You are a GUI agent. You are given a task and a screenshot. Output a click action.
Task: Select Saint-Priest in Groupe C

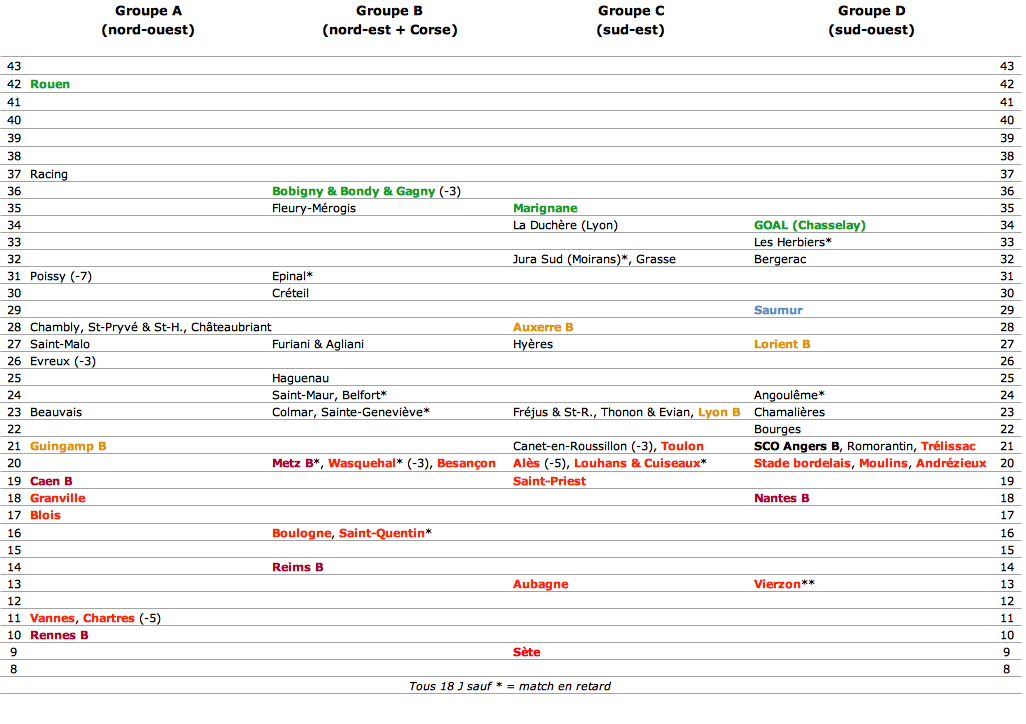pos(550,481)
